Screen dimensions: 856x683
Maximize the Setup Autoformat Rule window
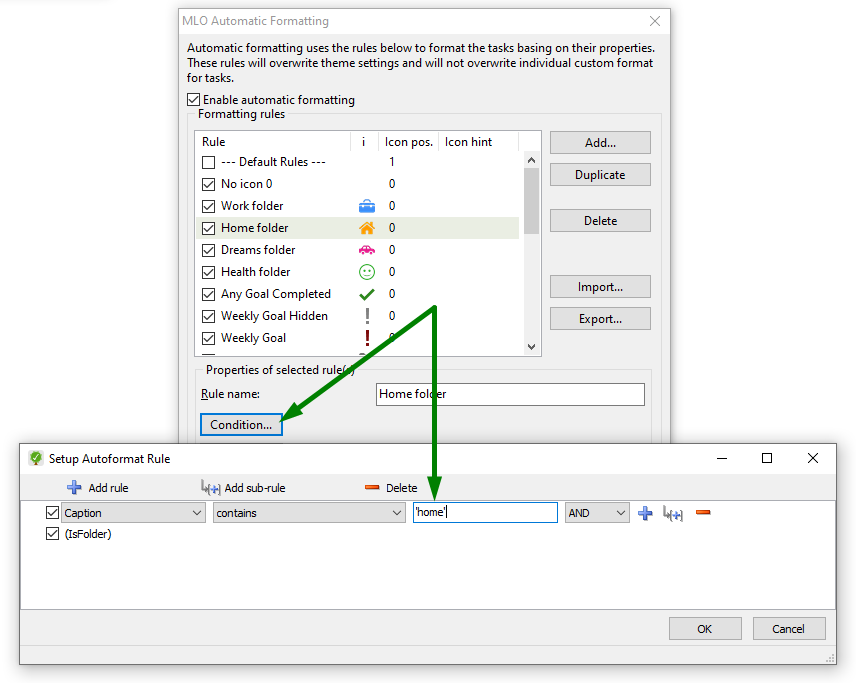767,458
